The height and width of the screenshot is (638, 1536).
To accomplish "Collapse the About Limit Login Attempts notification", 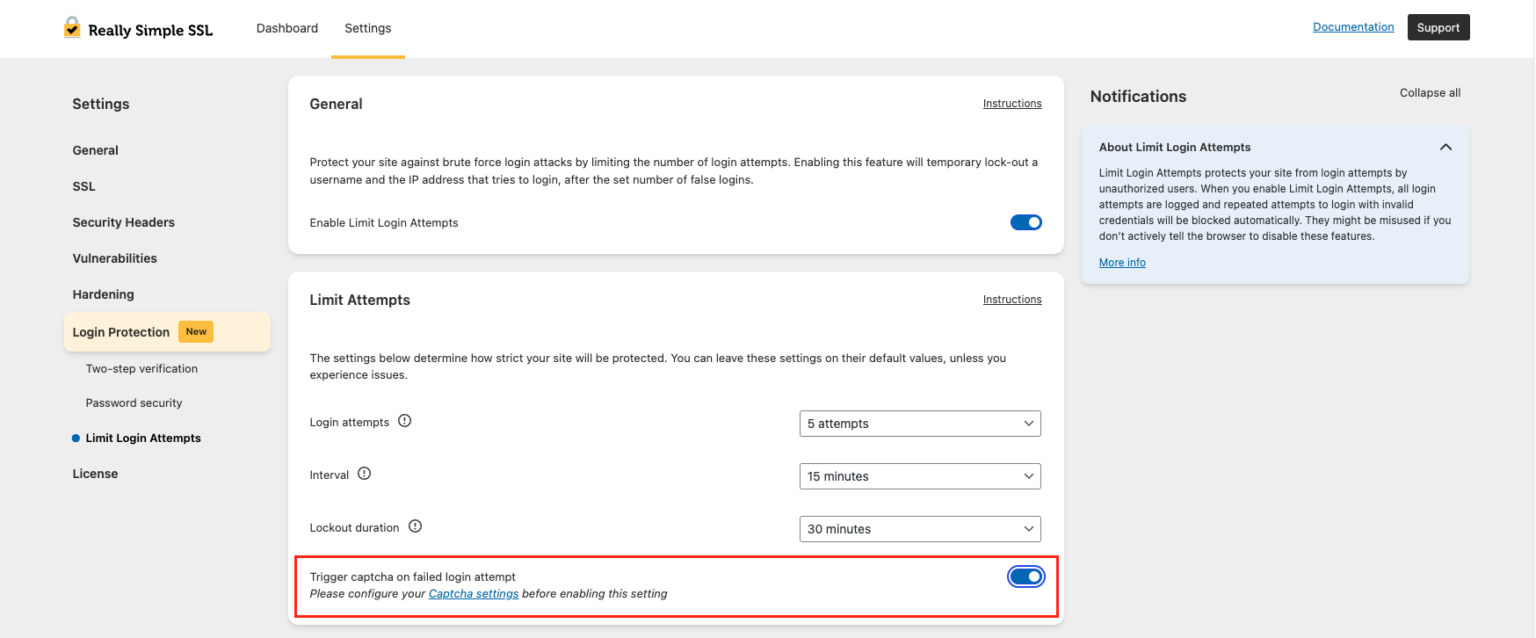I will [x=1445, y=146].
